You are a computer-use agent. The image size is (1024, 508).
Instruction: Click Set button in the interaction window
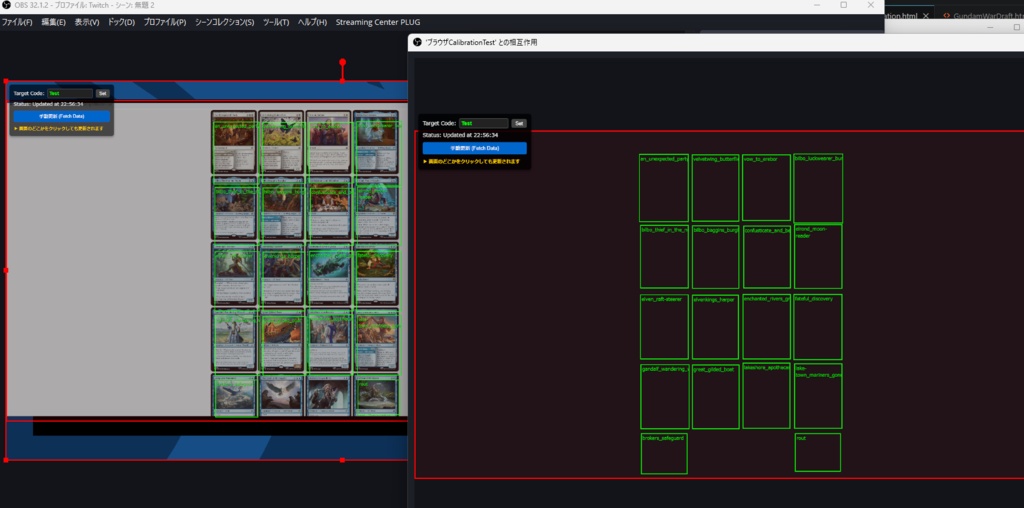pos(519,123)
